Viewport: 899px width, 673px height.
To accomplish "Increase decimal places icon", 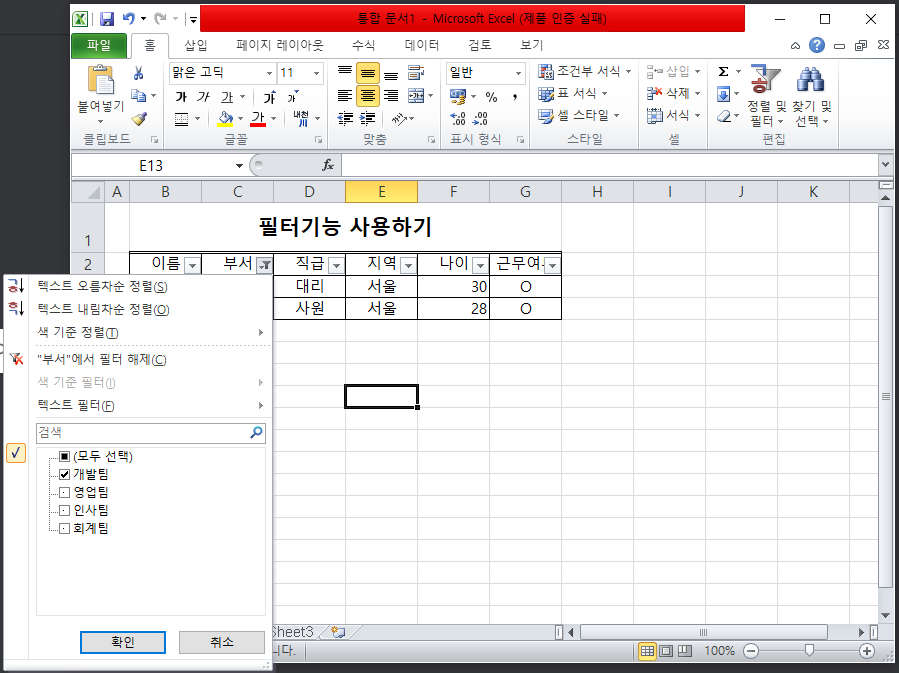I will pos(458,119).
